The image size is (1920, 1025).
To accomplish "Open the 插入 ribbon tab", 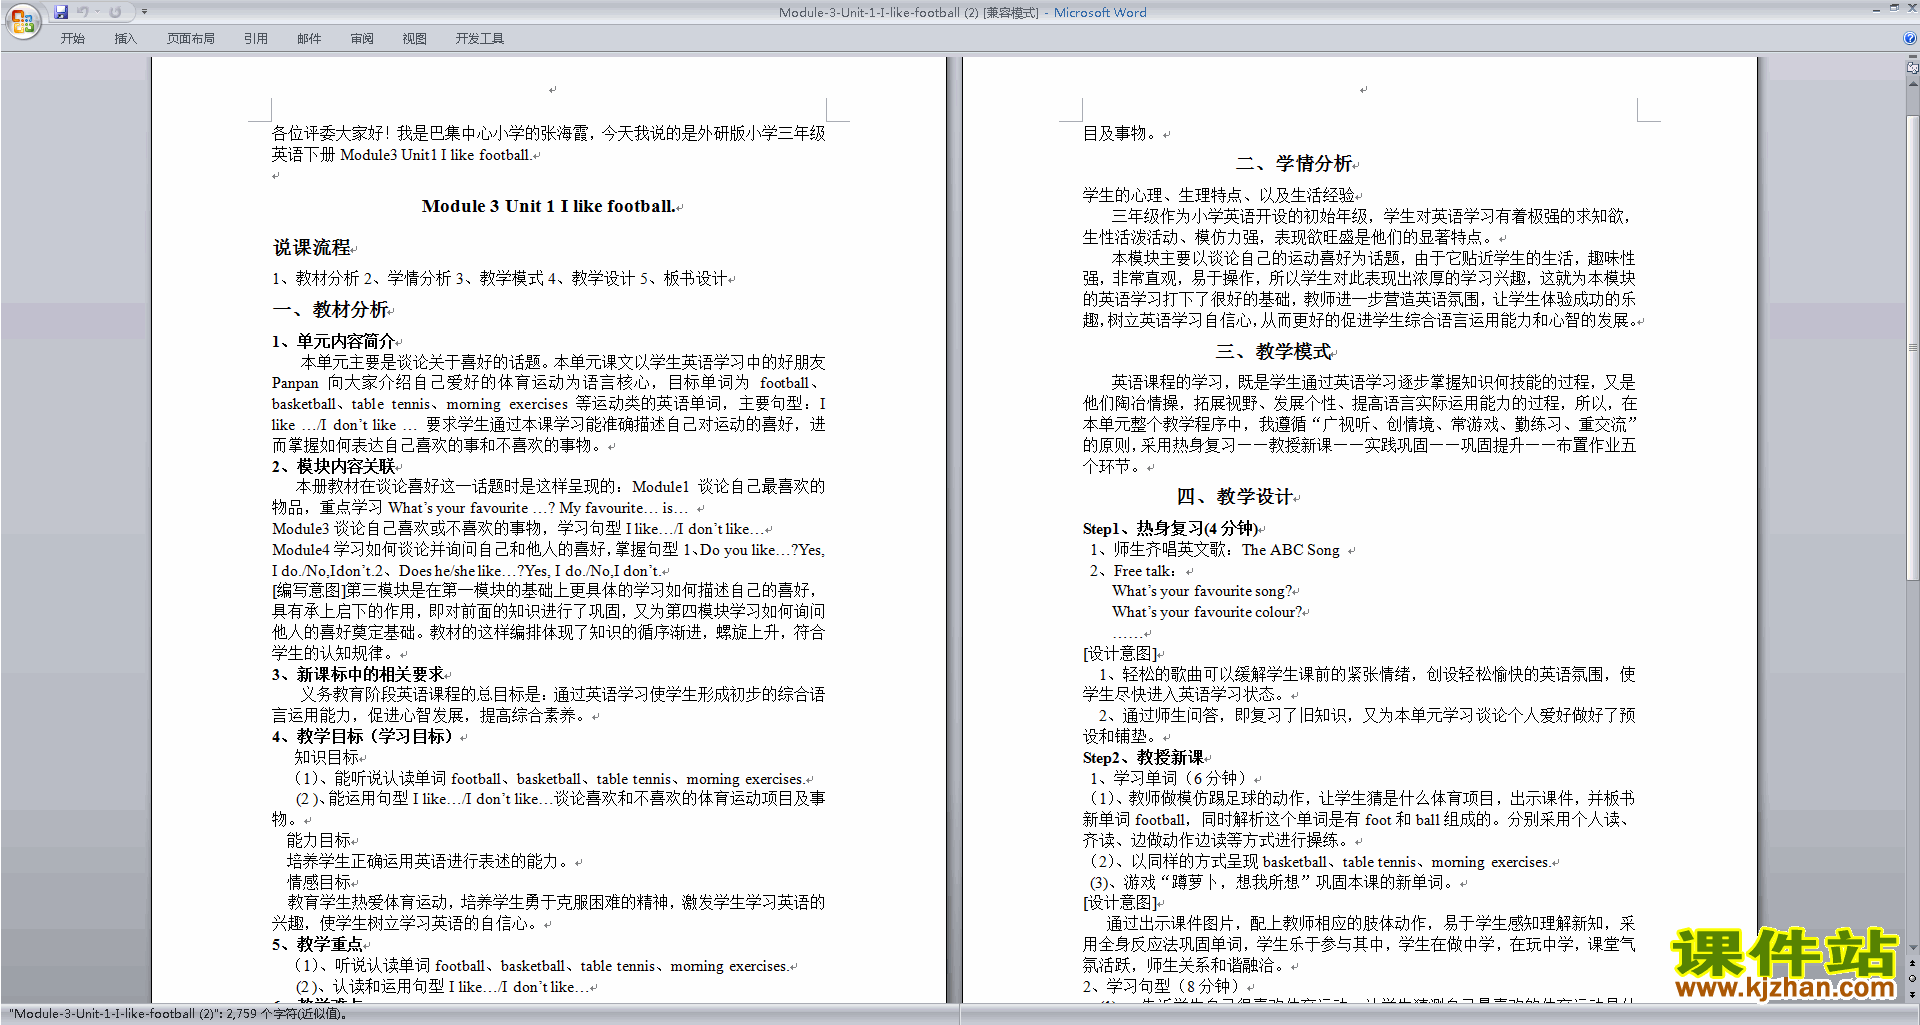I will 125,39.
